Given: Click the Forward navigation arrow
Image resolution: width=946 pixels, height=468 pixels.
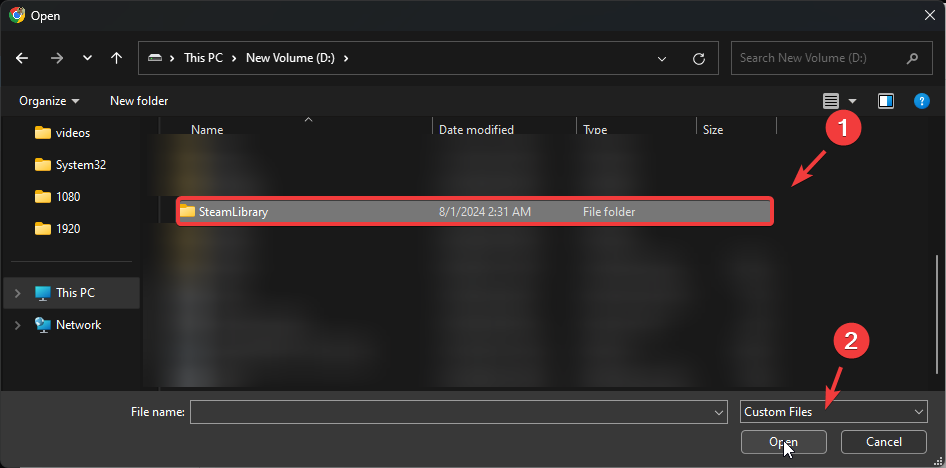Looking at the screenshot, I should [57, 58].
